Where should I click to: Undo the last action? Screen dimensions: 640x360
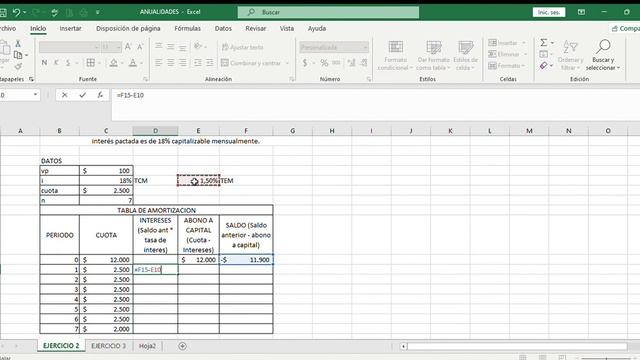point(16,12)
